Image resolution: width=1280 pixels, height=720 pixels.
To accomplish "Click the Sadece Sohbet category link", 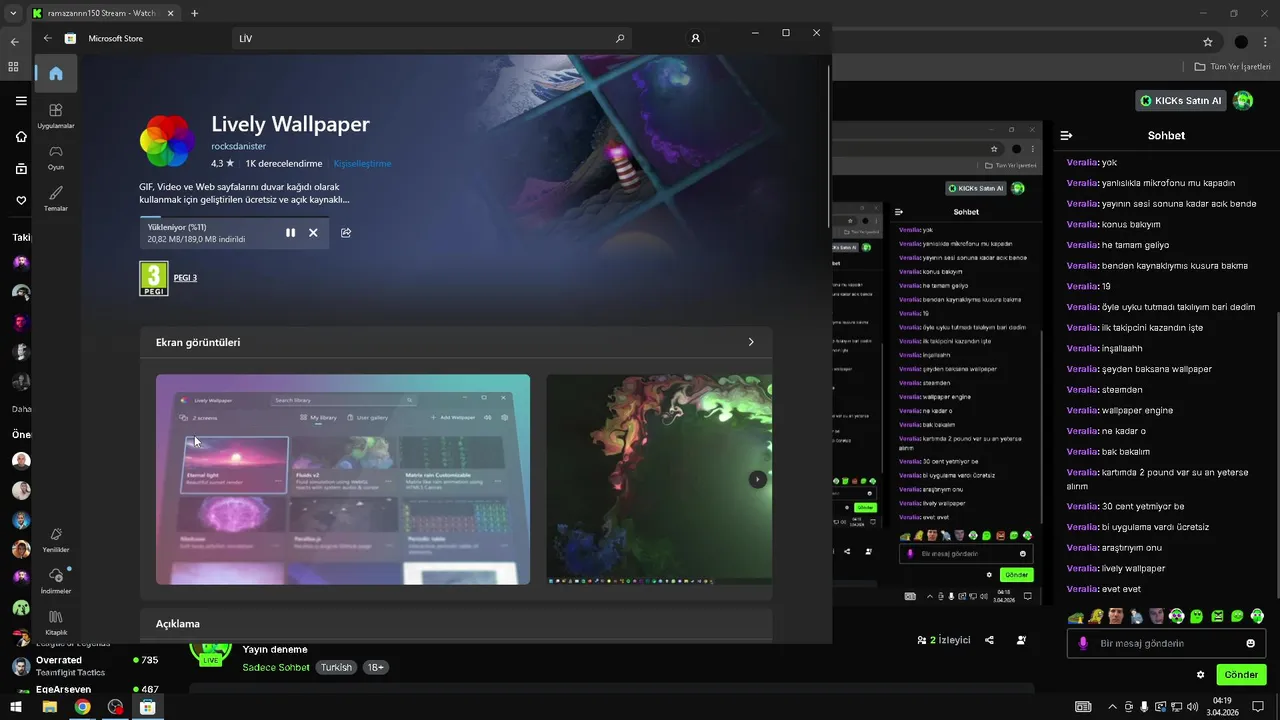I will (276, 667).
